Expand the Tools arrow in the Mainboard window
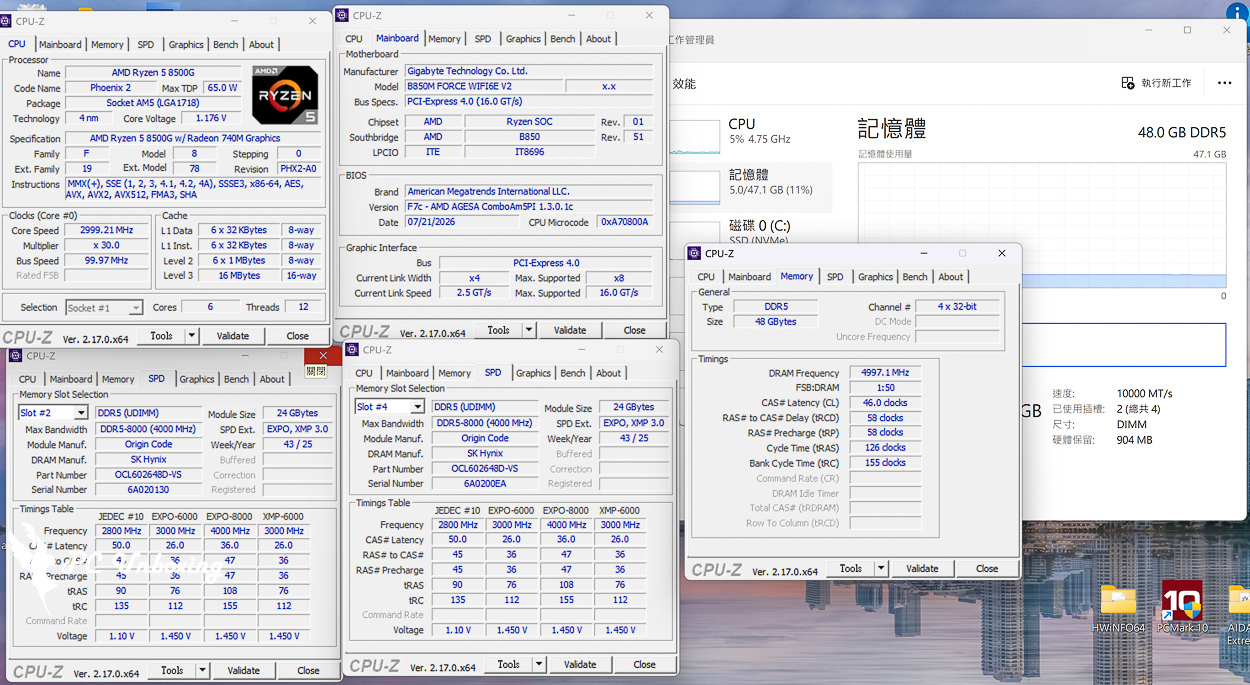 point(529,330)
